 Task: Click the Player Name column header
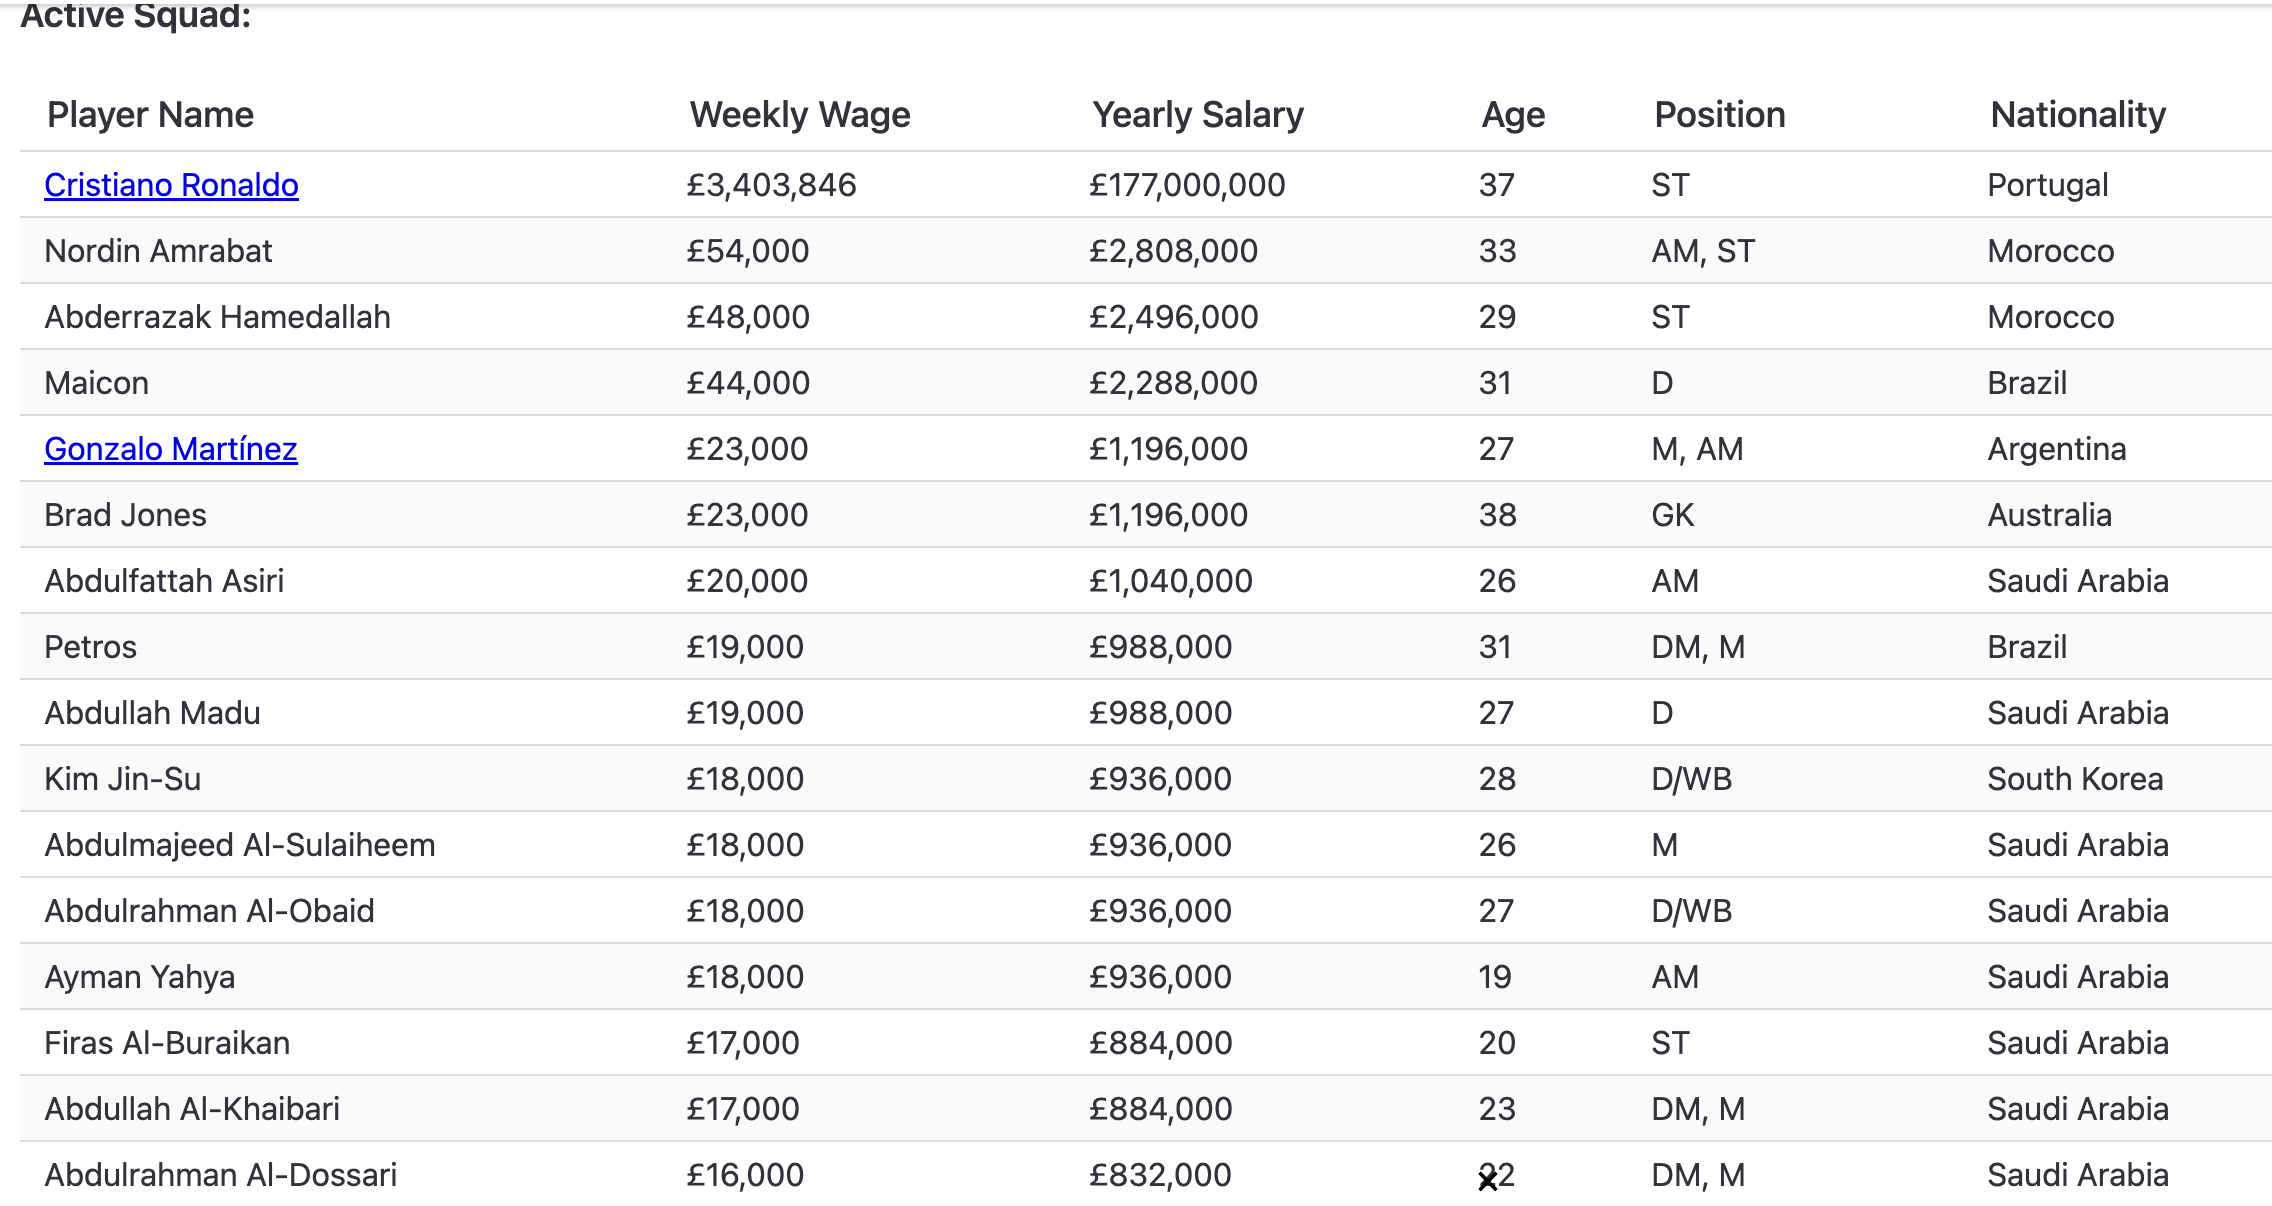click(x=150, y=115)
